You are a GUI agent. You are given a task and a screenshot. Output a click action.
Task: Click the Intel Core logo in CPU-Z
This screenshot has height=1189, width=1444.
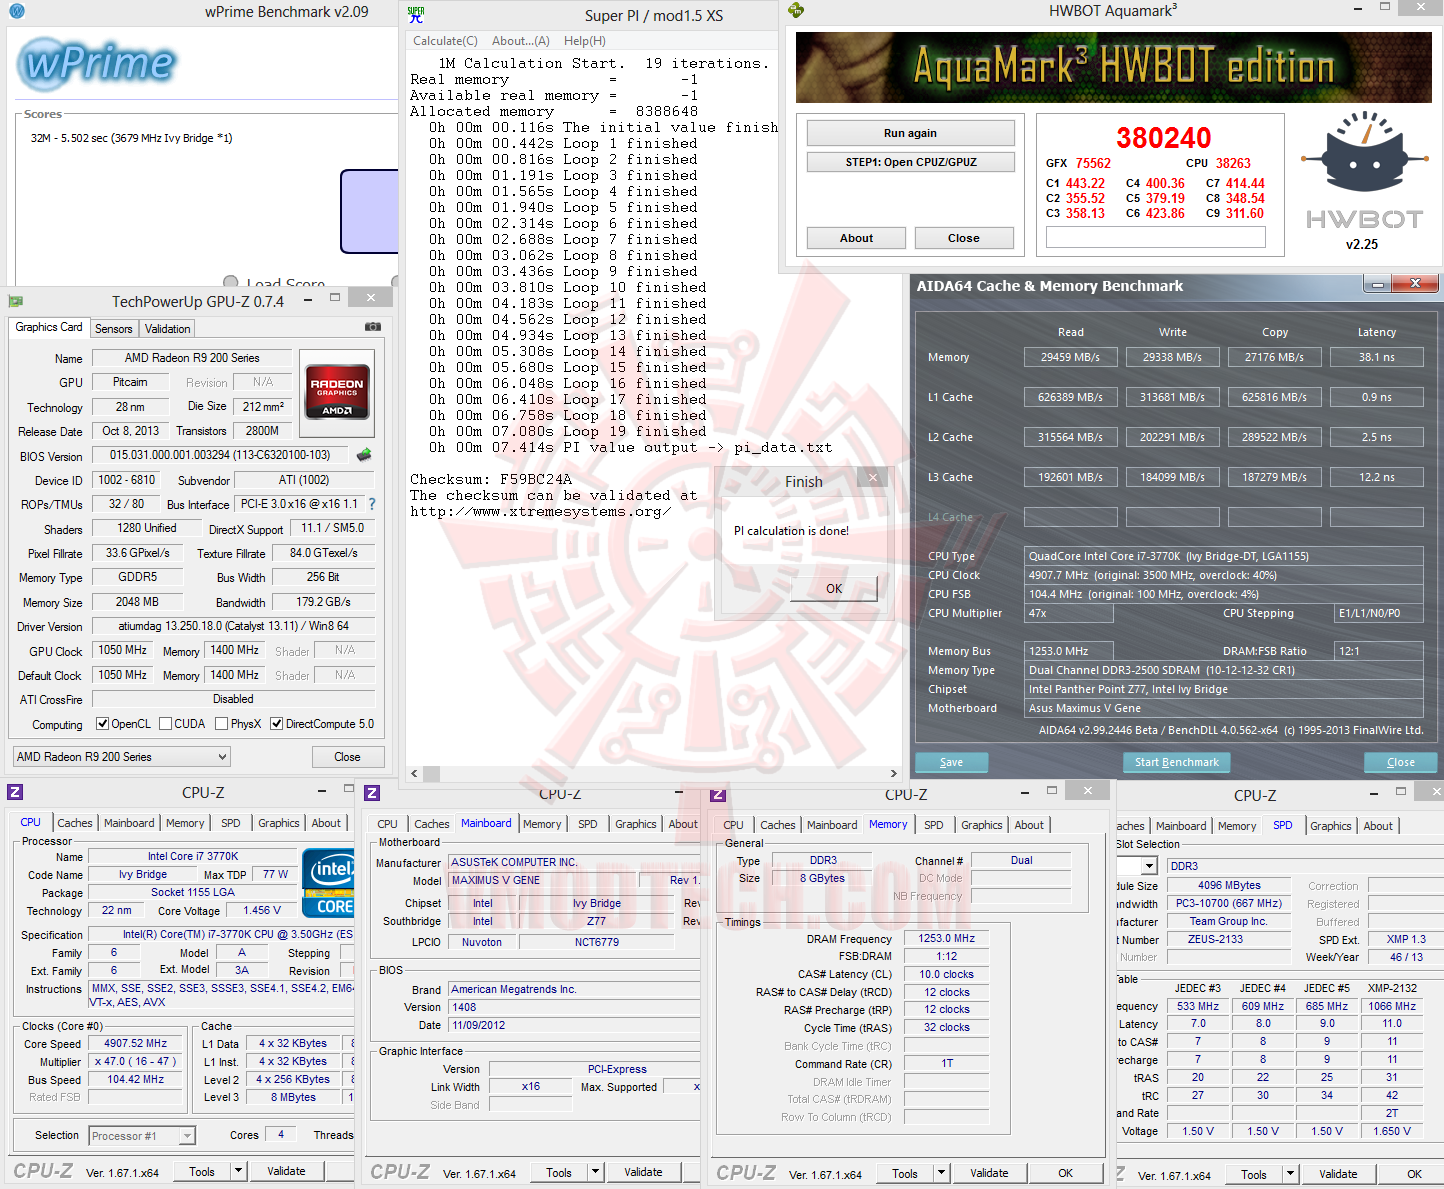(329, 883)
